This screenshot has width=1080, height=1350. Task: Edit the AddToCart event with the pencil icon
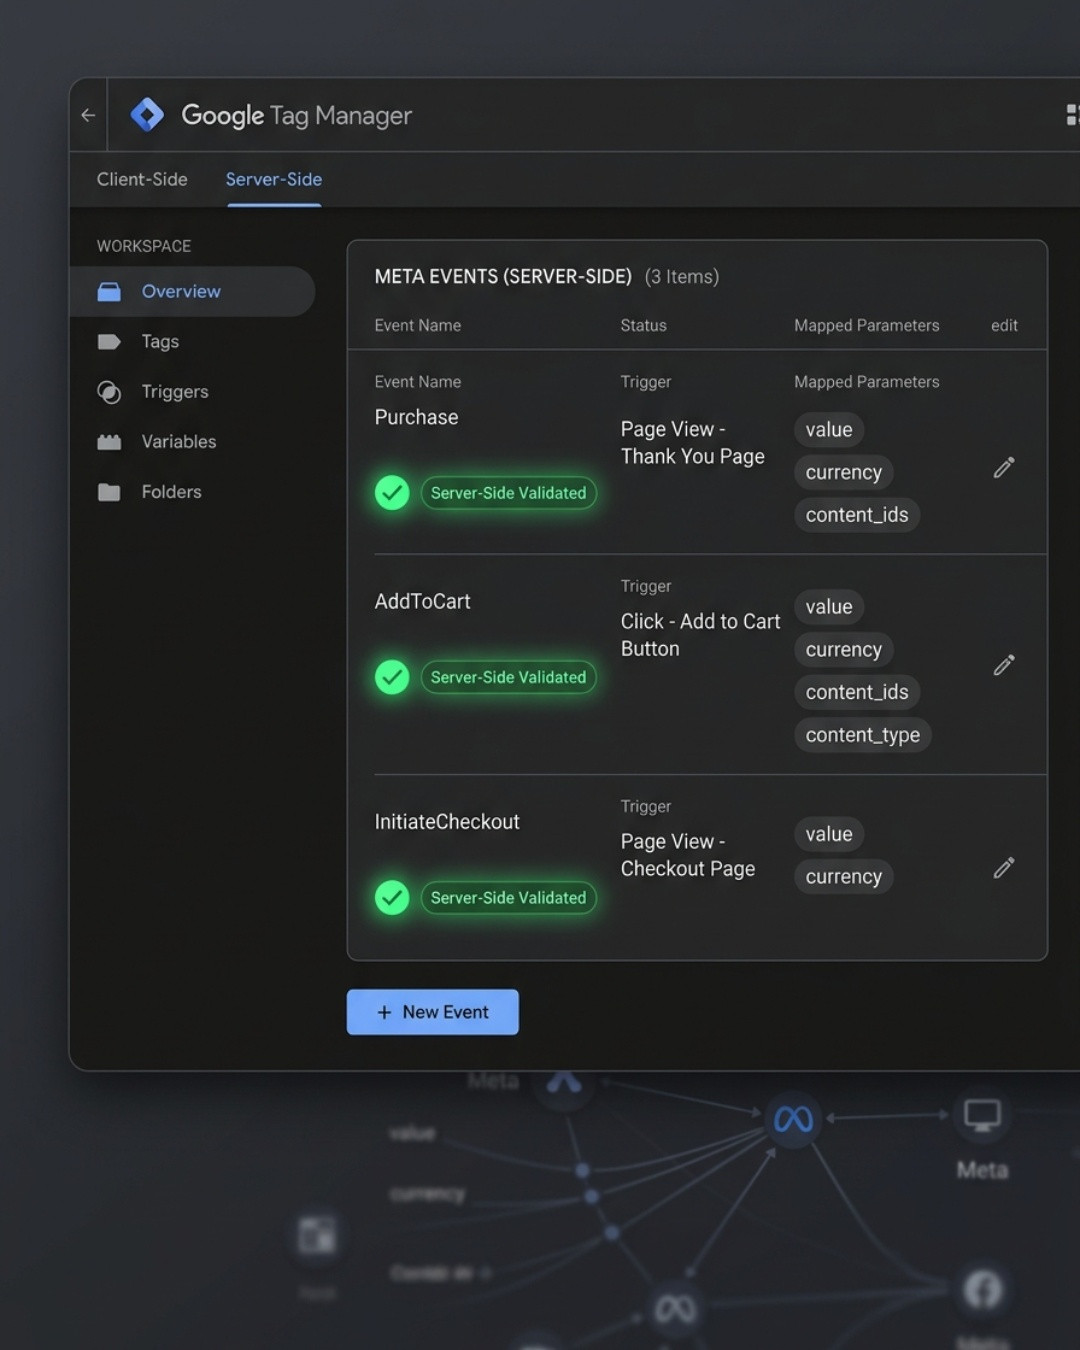(1004, 665)
